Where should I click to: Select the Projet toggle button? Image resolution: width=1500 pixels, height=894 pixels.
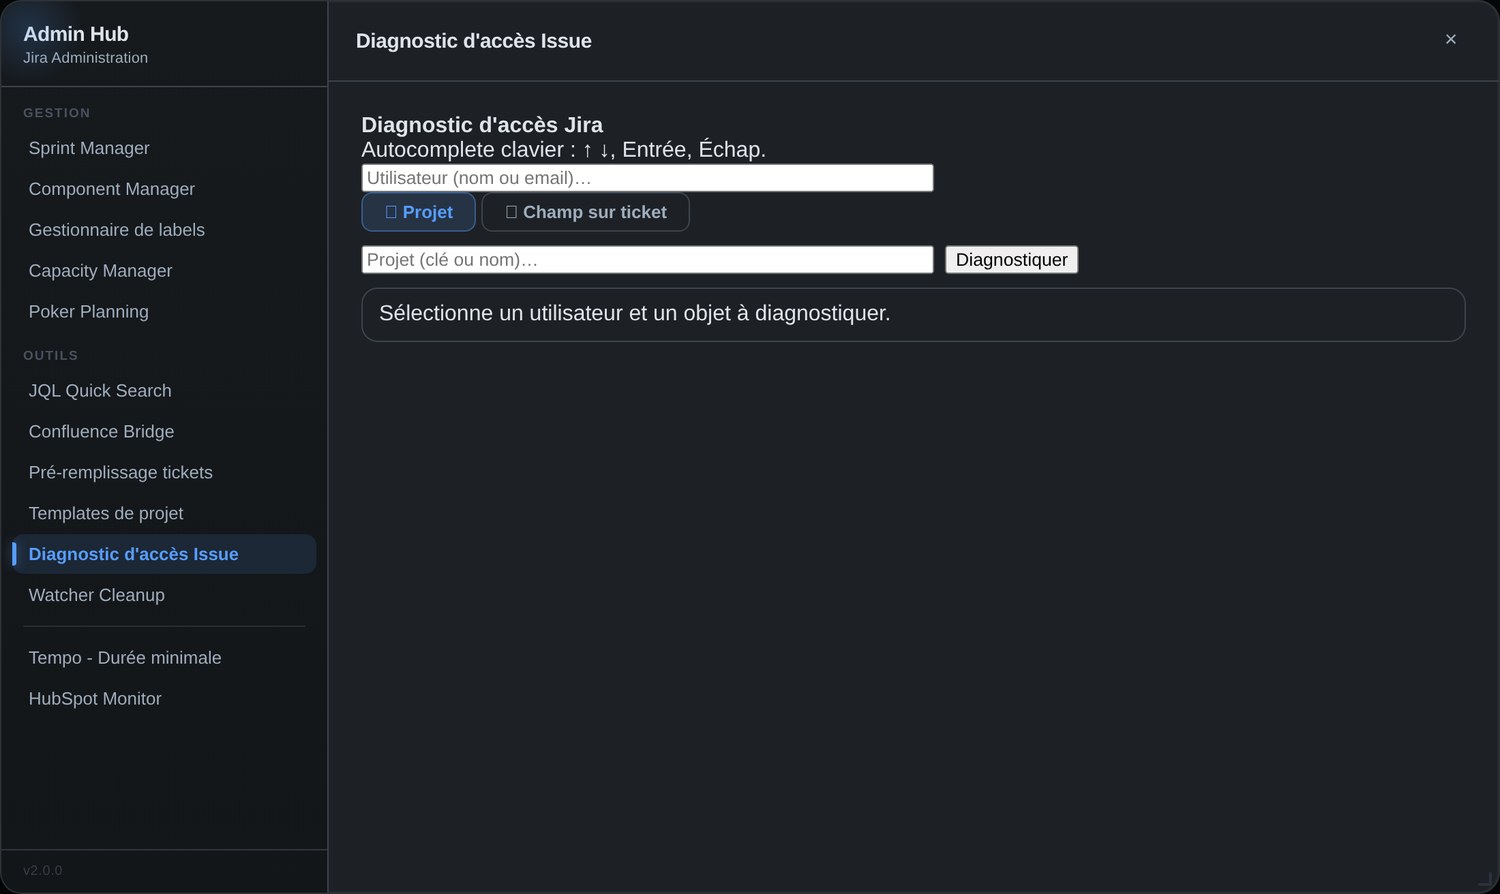418,212
